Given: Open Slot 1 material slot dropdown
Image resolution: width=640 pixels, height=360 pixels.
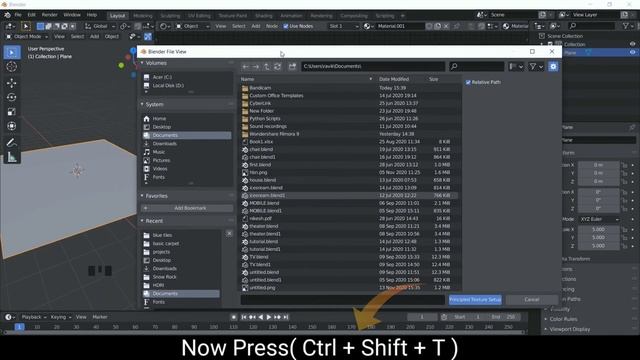Looking at the screenshot, I should (344, 26).
